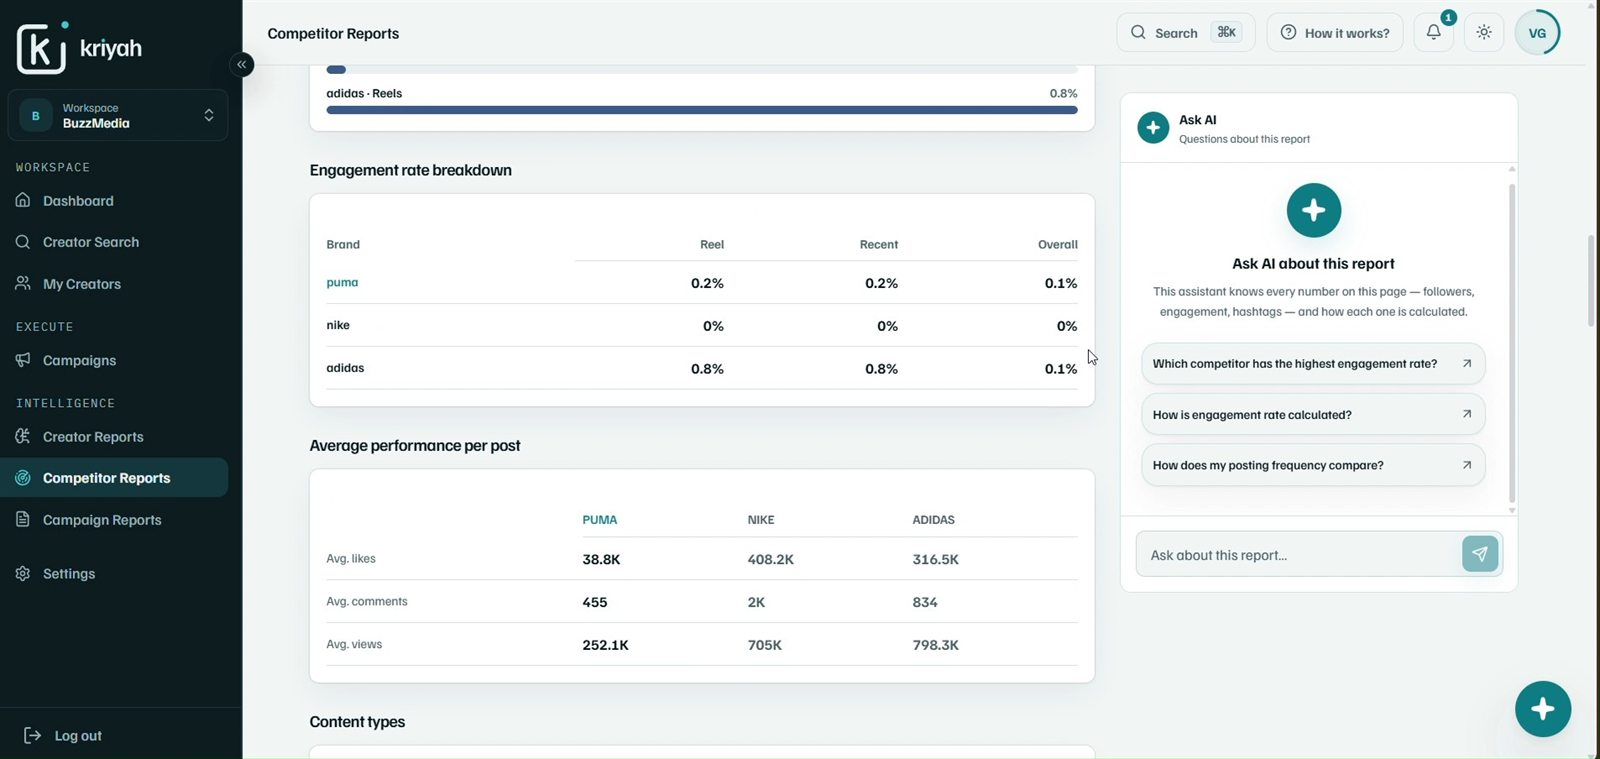Click the 798.3K avg views value
Image resolution: width=1600 pixels, height=759 pixels.
935,645
